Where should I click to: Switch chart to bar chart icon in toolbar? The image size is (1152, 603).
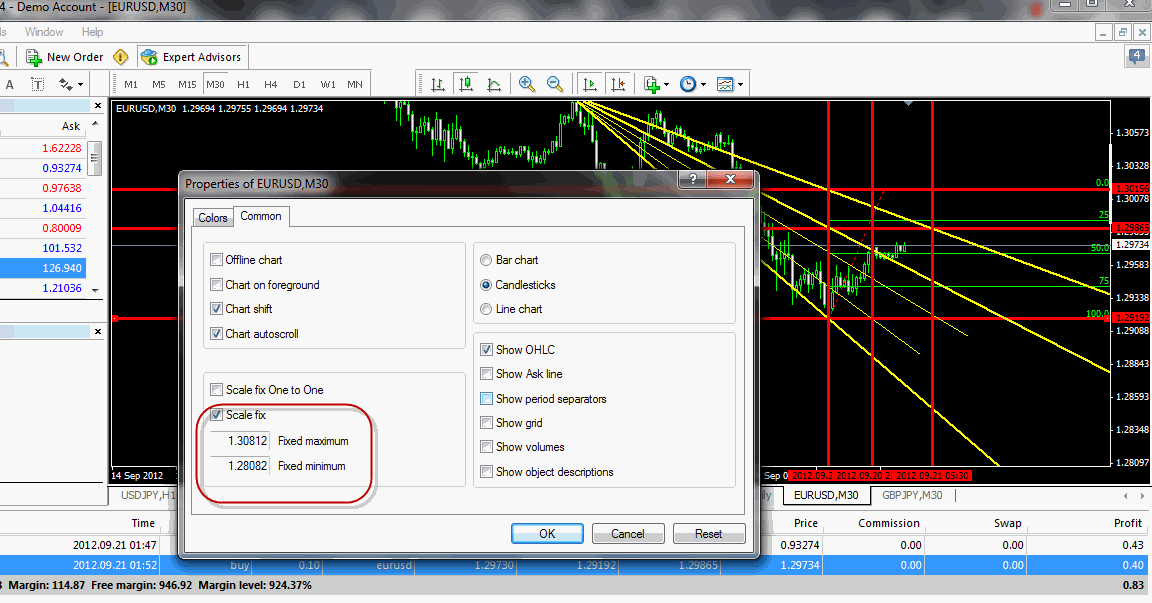pos(437,84)
